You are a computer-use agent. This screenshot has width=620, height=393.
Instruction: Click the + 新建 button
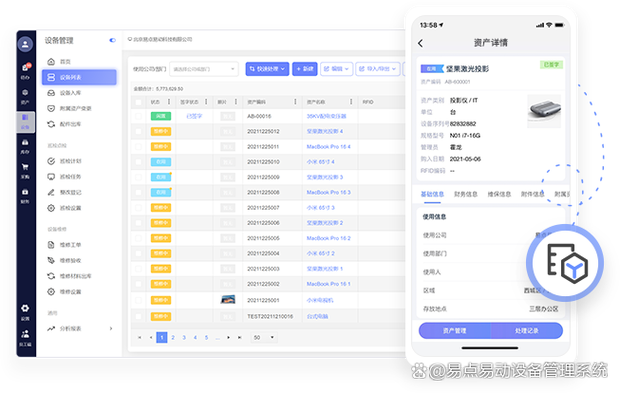tap(305, 69)
